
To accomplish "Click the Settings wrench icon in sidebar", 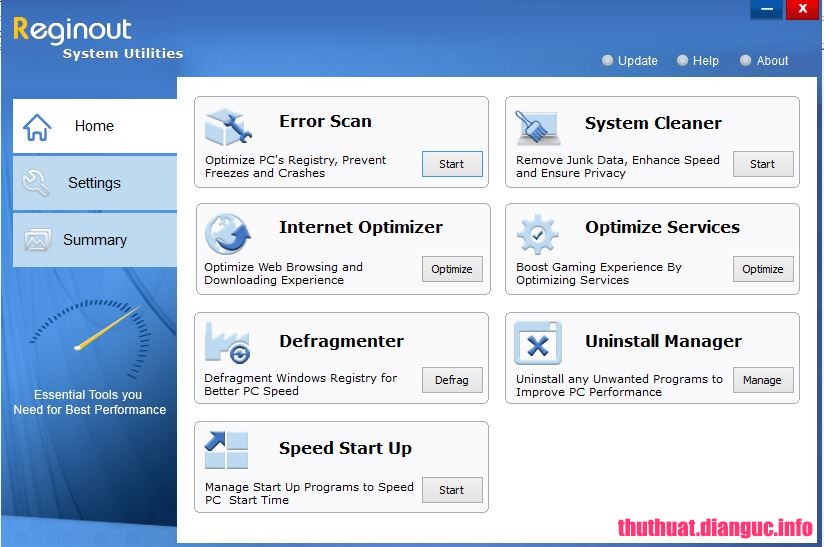I will (x=36, y=183).
